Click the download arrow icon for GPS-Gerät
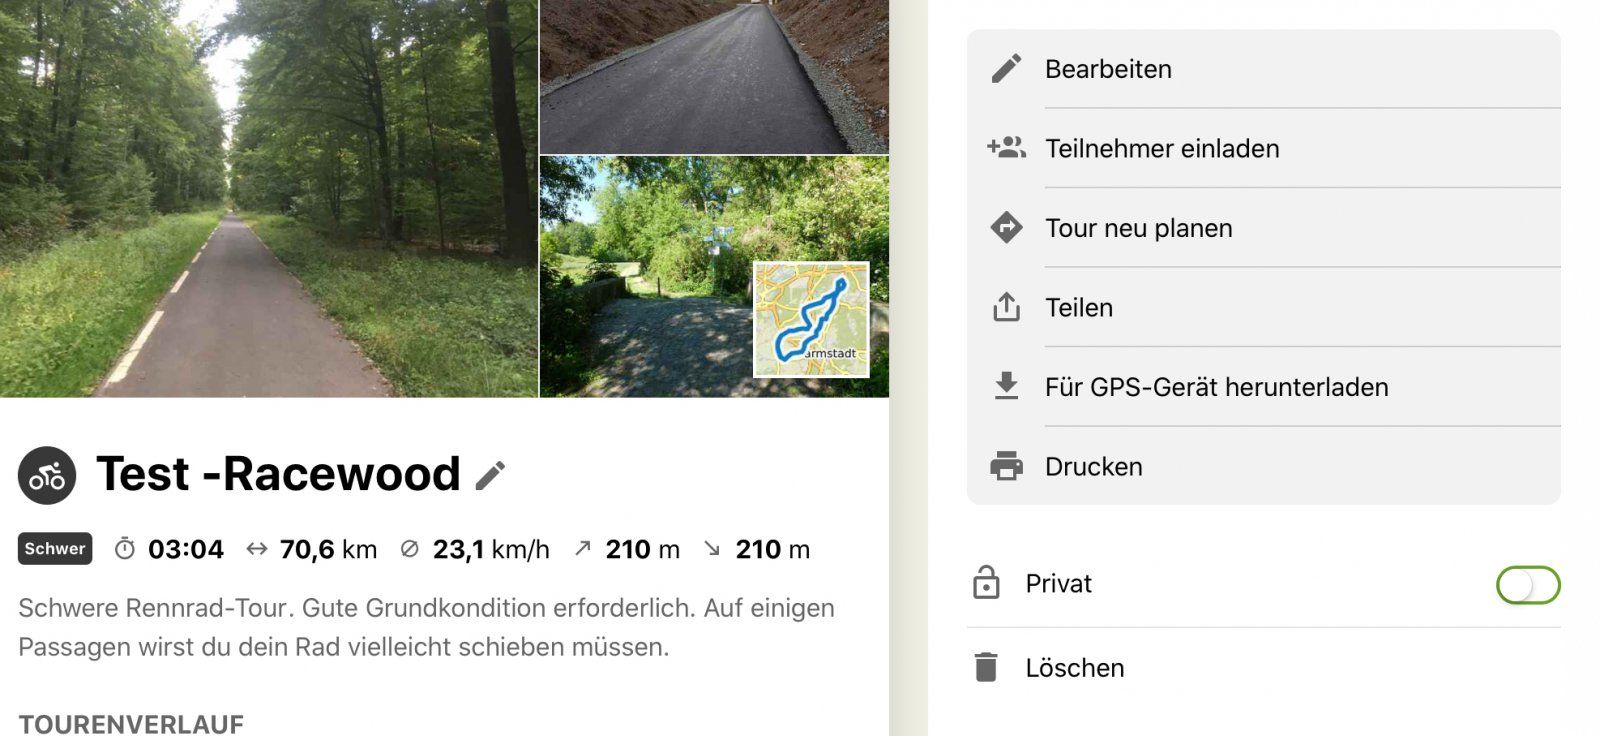Image resolution: width=1600 pixels, height=736 pixels. point(1006,386)
